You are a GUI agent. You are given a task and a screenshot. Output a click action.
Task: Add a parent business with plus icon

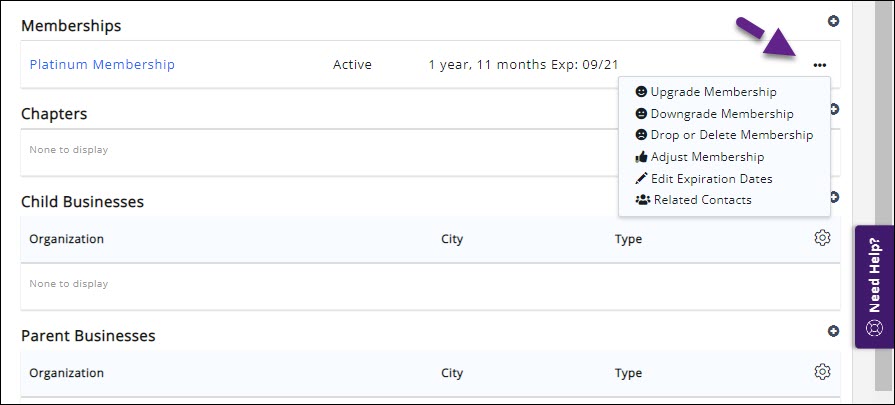coord(833,331)
